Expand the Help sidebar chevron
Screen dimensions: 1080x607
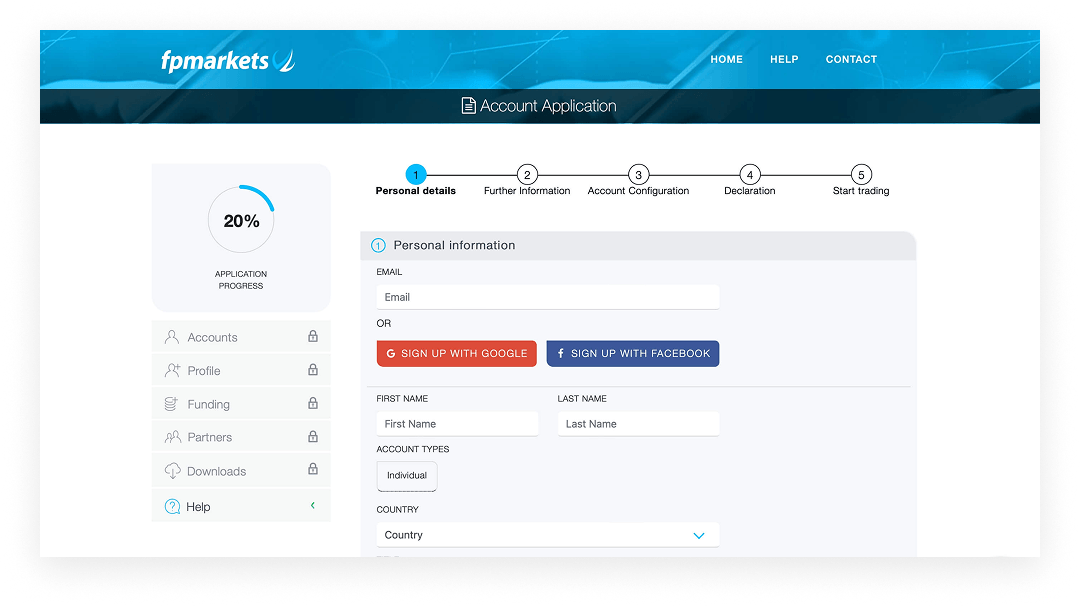313,506
